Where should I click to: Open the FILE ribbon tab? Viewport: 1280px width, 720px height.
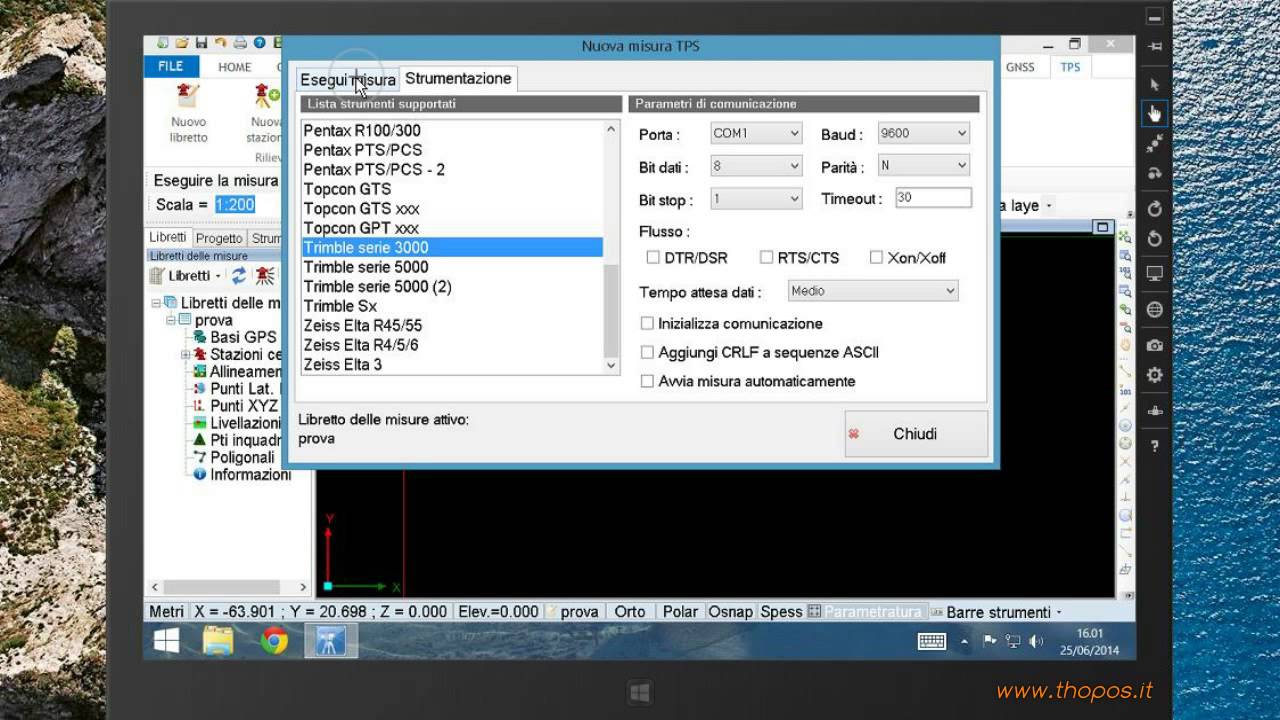click(x=171, y=66)
